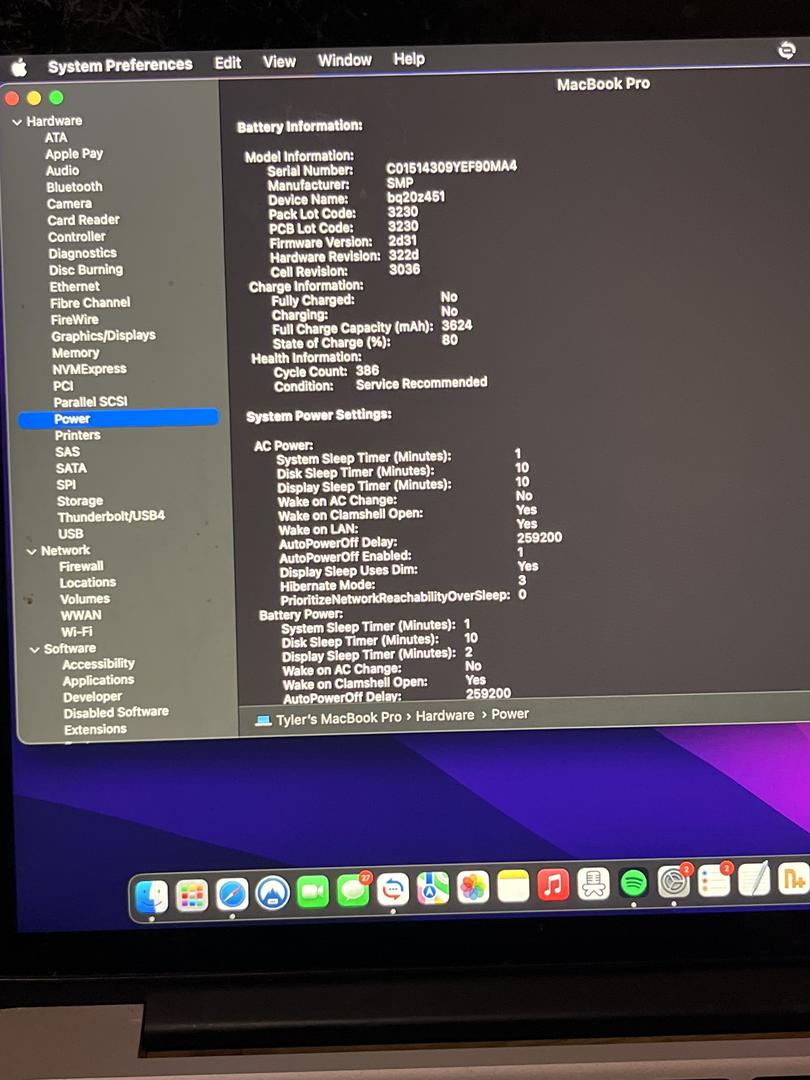The width and height of the screenshot is (810, 1080).
Task: Open FaceTime from the dock
Action: click(313, 892)
